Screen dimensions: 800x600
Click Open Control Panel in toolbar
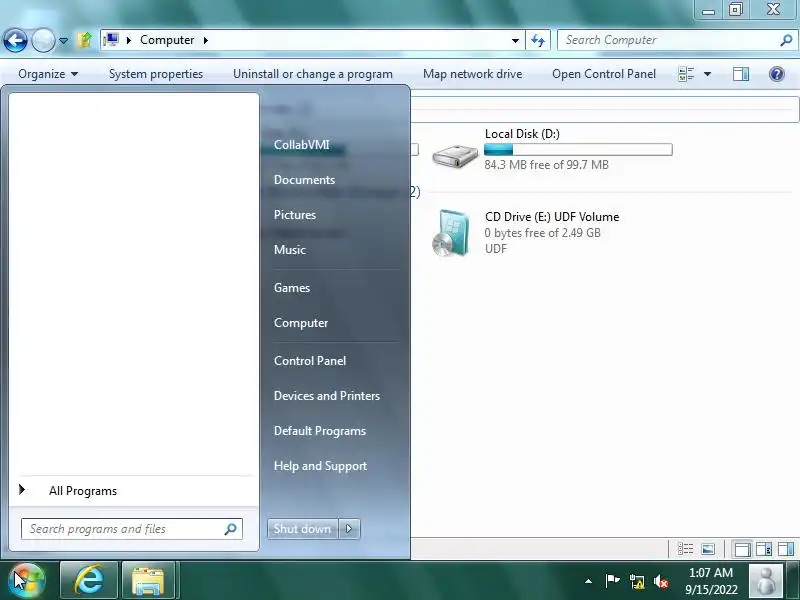604,74
